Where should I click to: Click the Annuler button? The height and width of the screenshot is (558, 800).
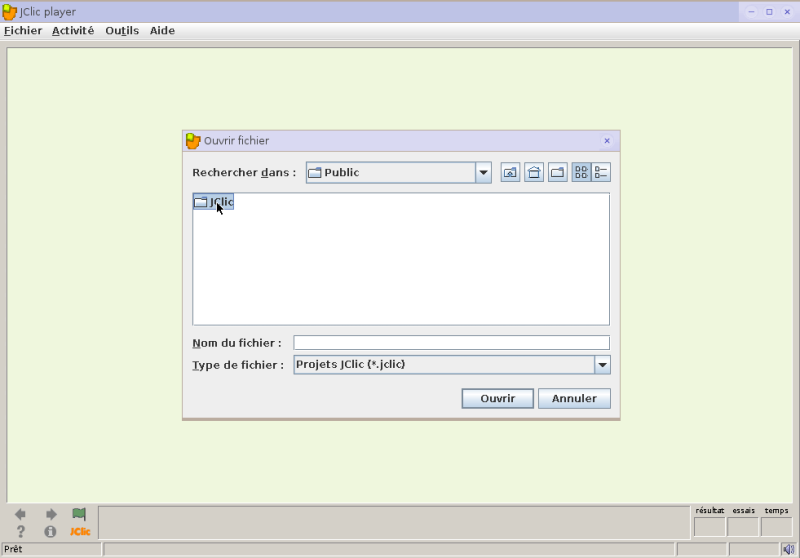click(x=574, y=398)
